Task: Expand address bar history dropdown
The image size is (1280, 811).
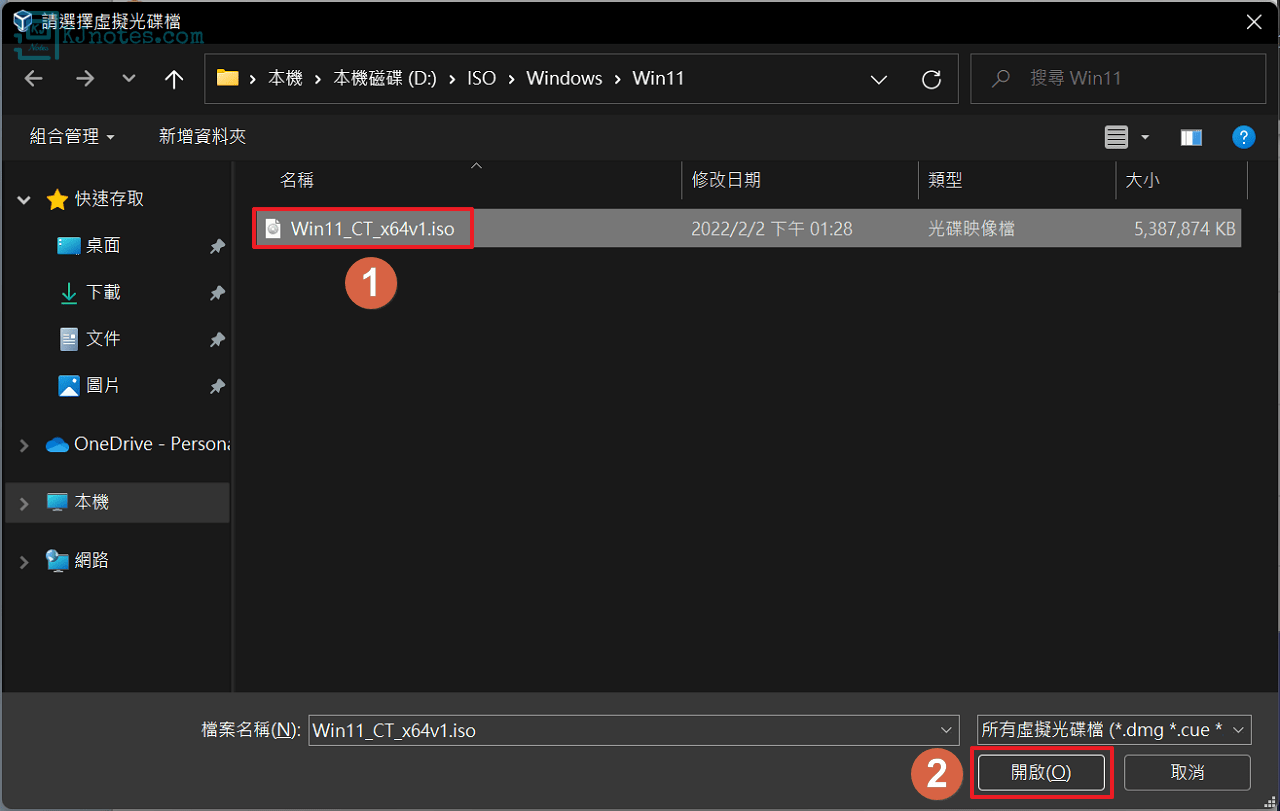Action: pyautogui.click(x=879, y=79)
